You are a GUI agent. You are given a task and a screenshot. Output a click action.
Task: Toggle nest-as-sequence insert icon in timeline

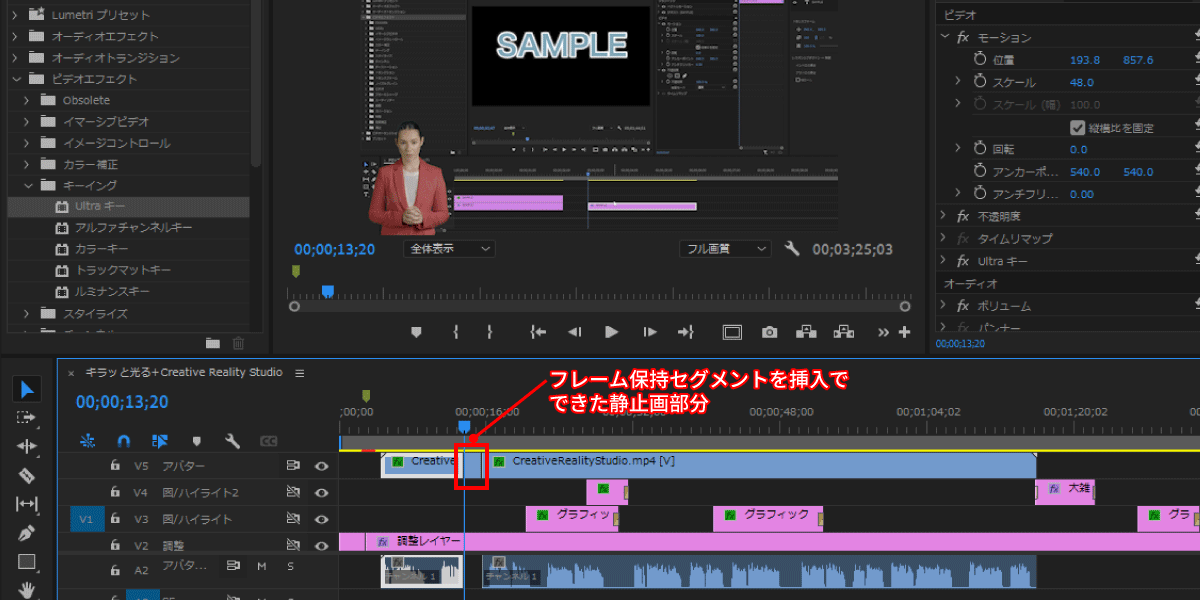coord(88,440)
